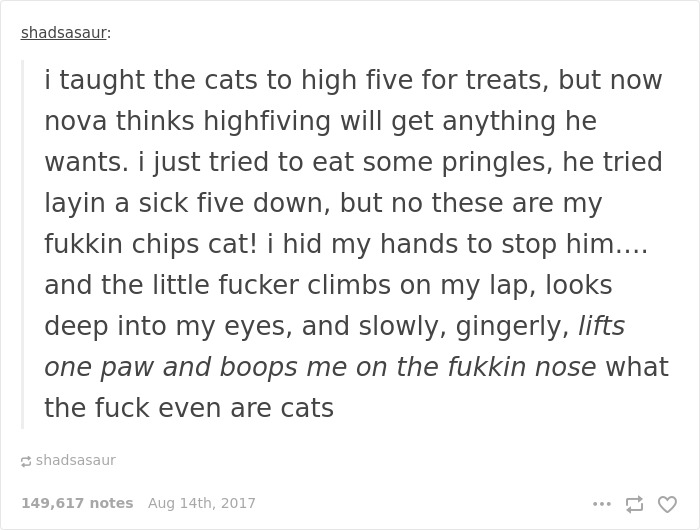Screen dimensions: 700x530
Task: Open the shadsasaur blog link at top
Action: pyautogui.click(x=63, y=33)
